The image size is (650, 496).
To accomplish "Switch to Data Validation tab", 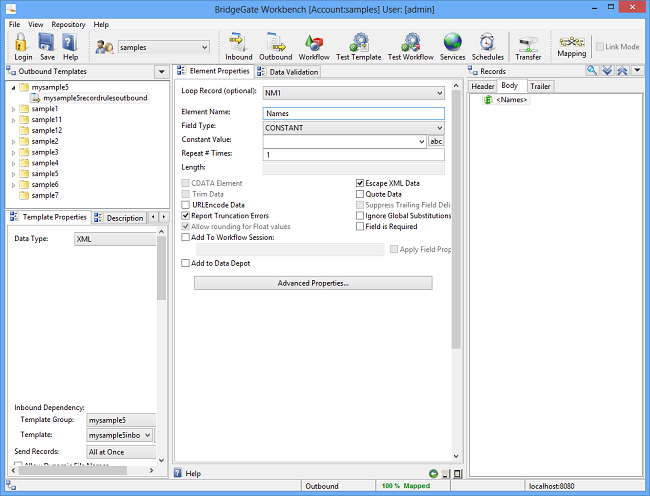I will point(288,72).
